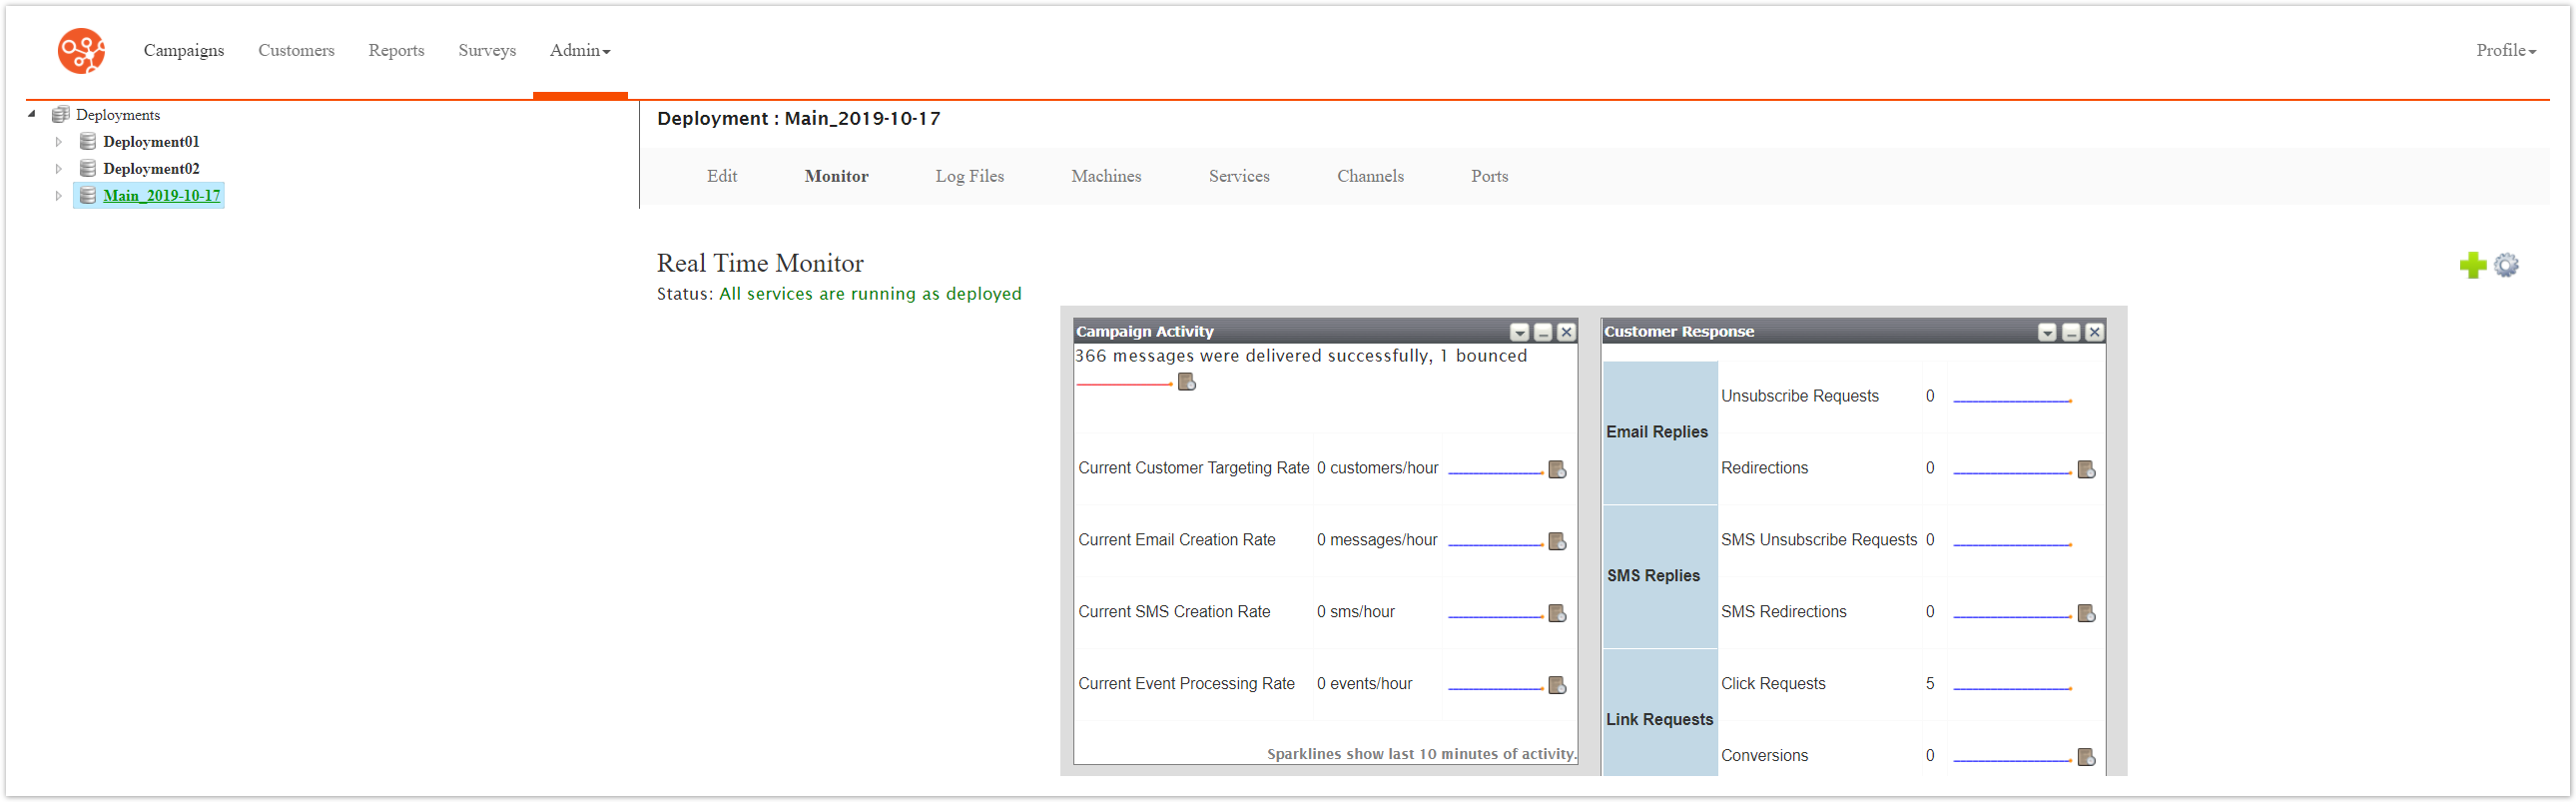Image resolution: width=2576 pixels, height=802 pixels.
Task: Click the green plus add-panel icon
Action: (x=2472, y=265)
